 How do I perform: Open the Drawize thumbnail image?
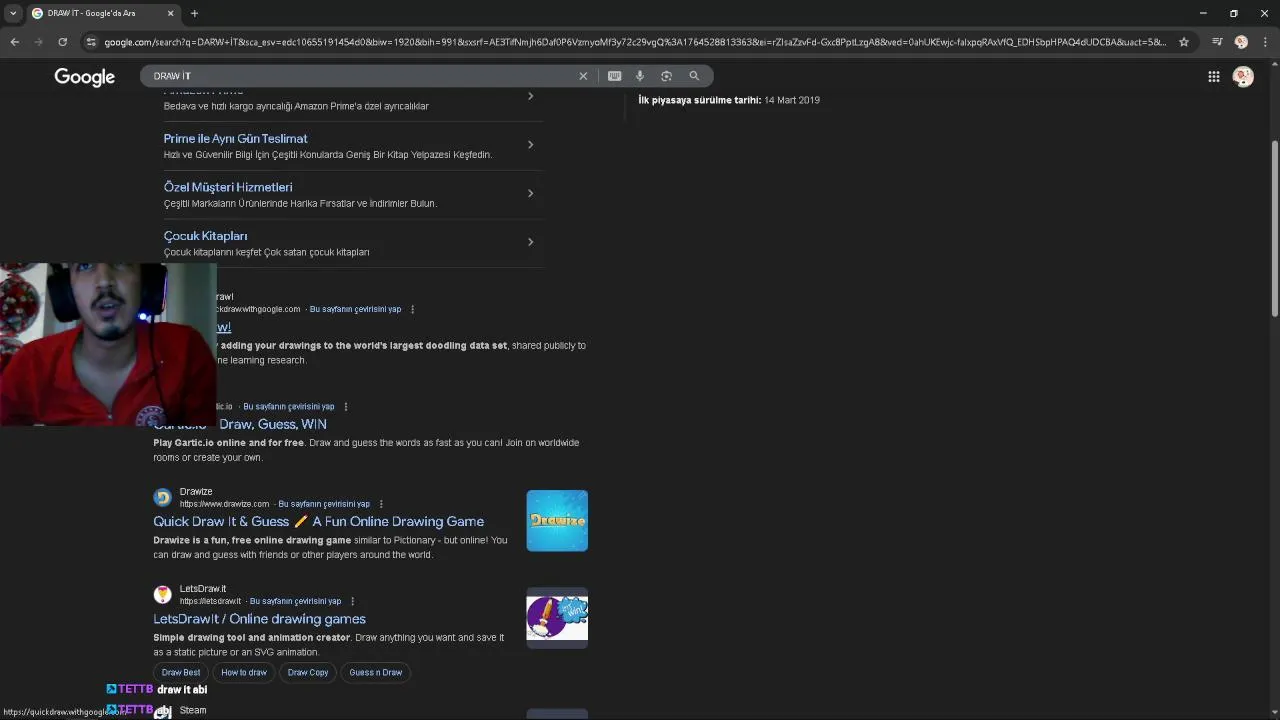[x=557, y=520]
